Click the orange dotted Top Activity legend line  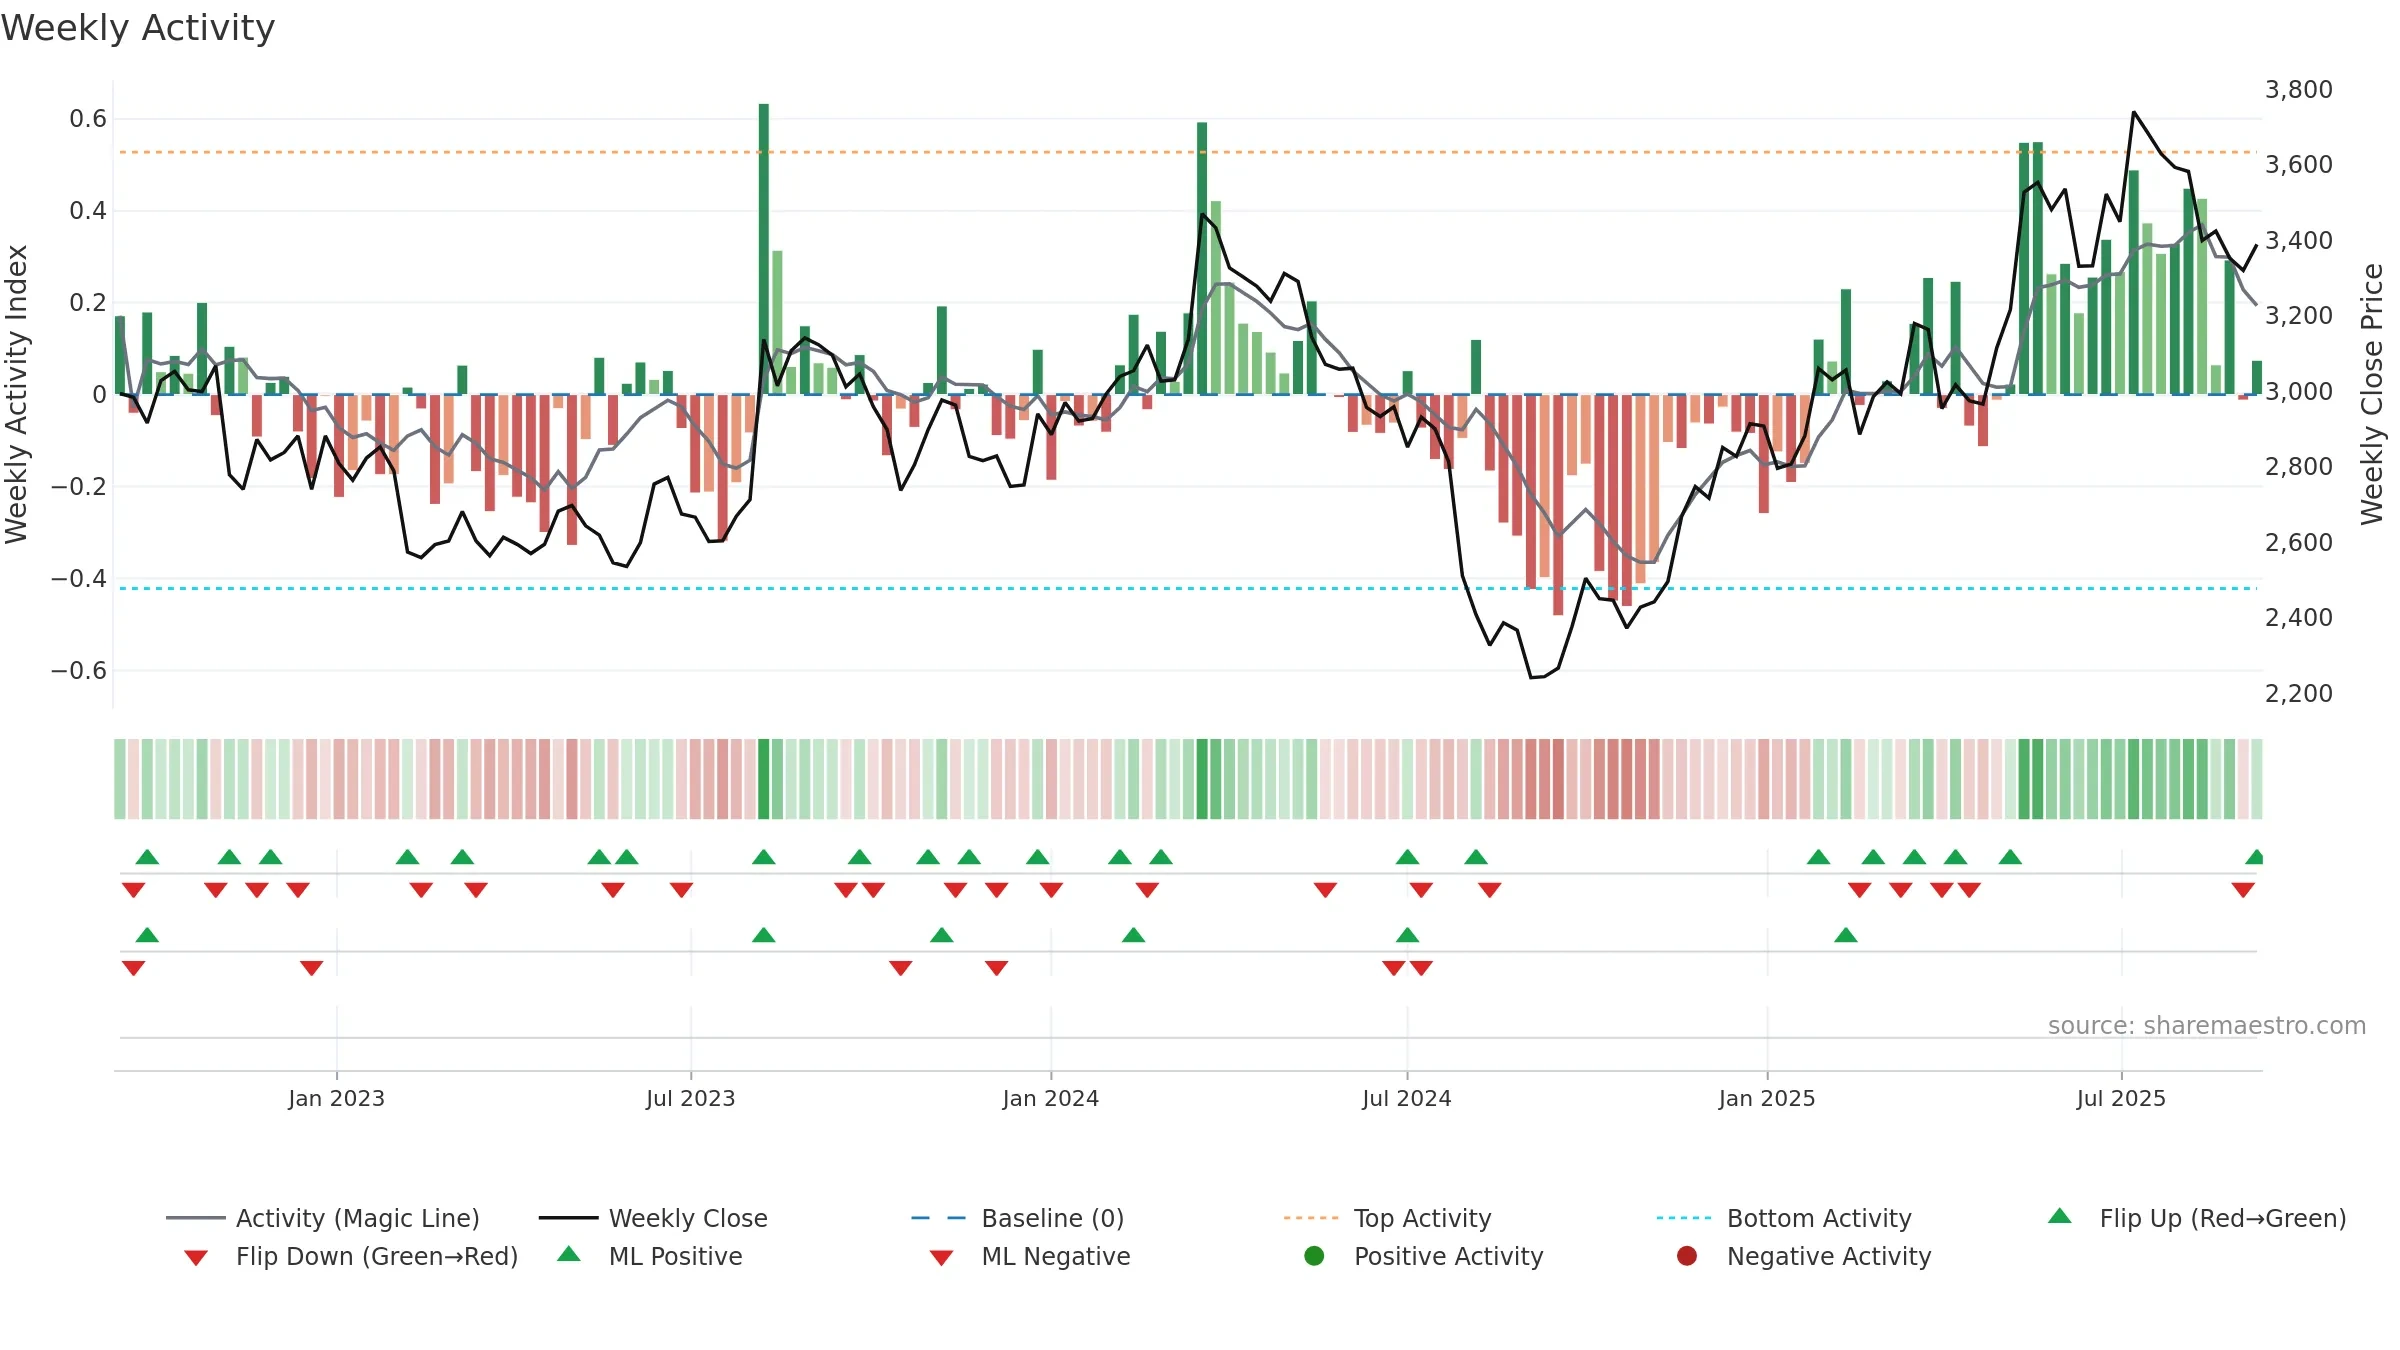tap(1311, 1218)
